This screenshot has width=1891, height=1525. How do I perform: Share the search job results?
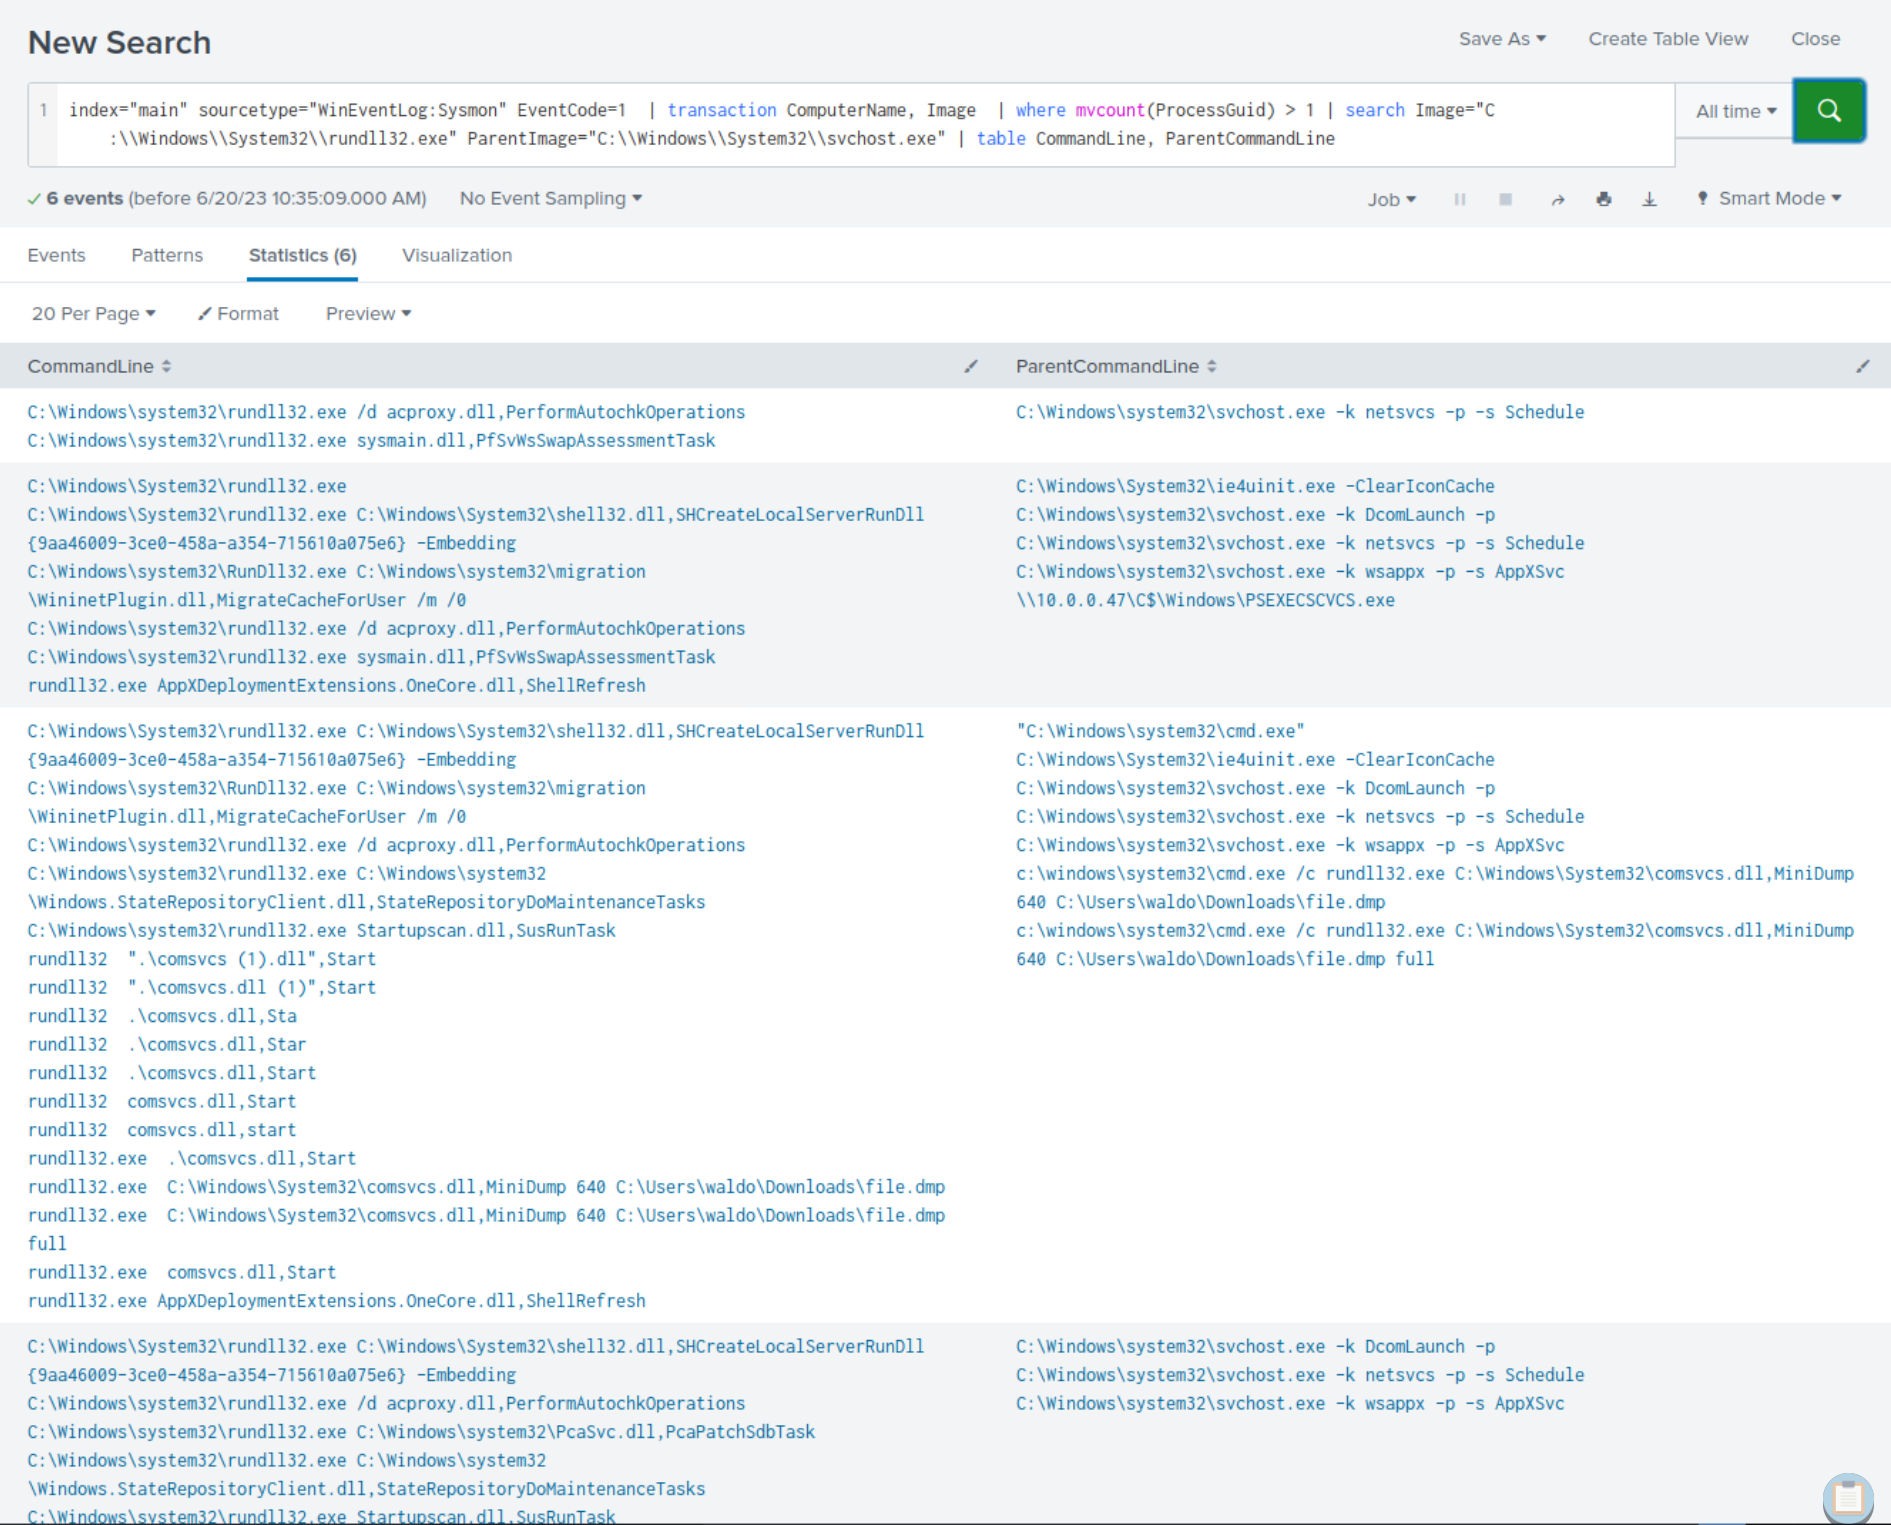(x=1557, y=199)
